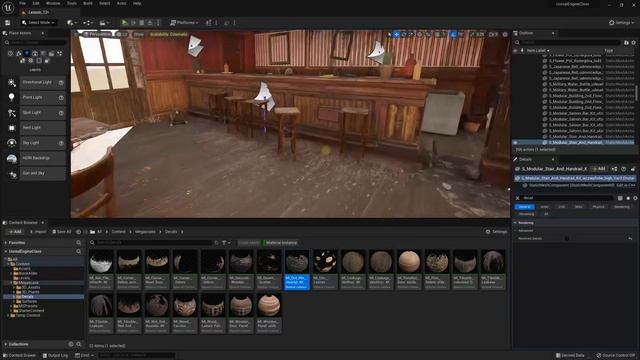This screenshot has height=360, width=640.
Task: Reset Receives Decals to default with arrow
Action: click(x=630, y=238)
